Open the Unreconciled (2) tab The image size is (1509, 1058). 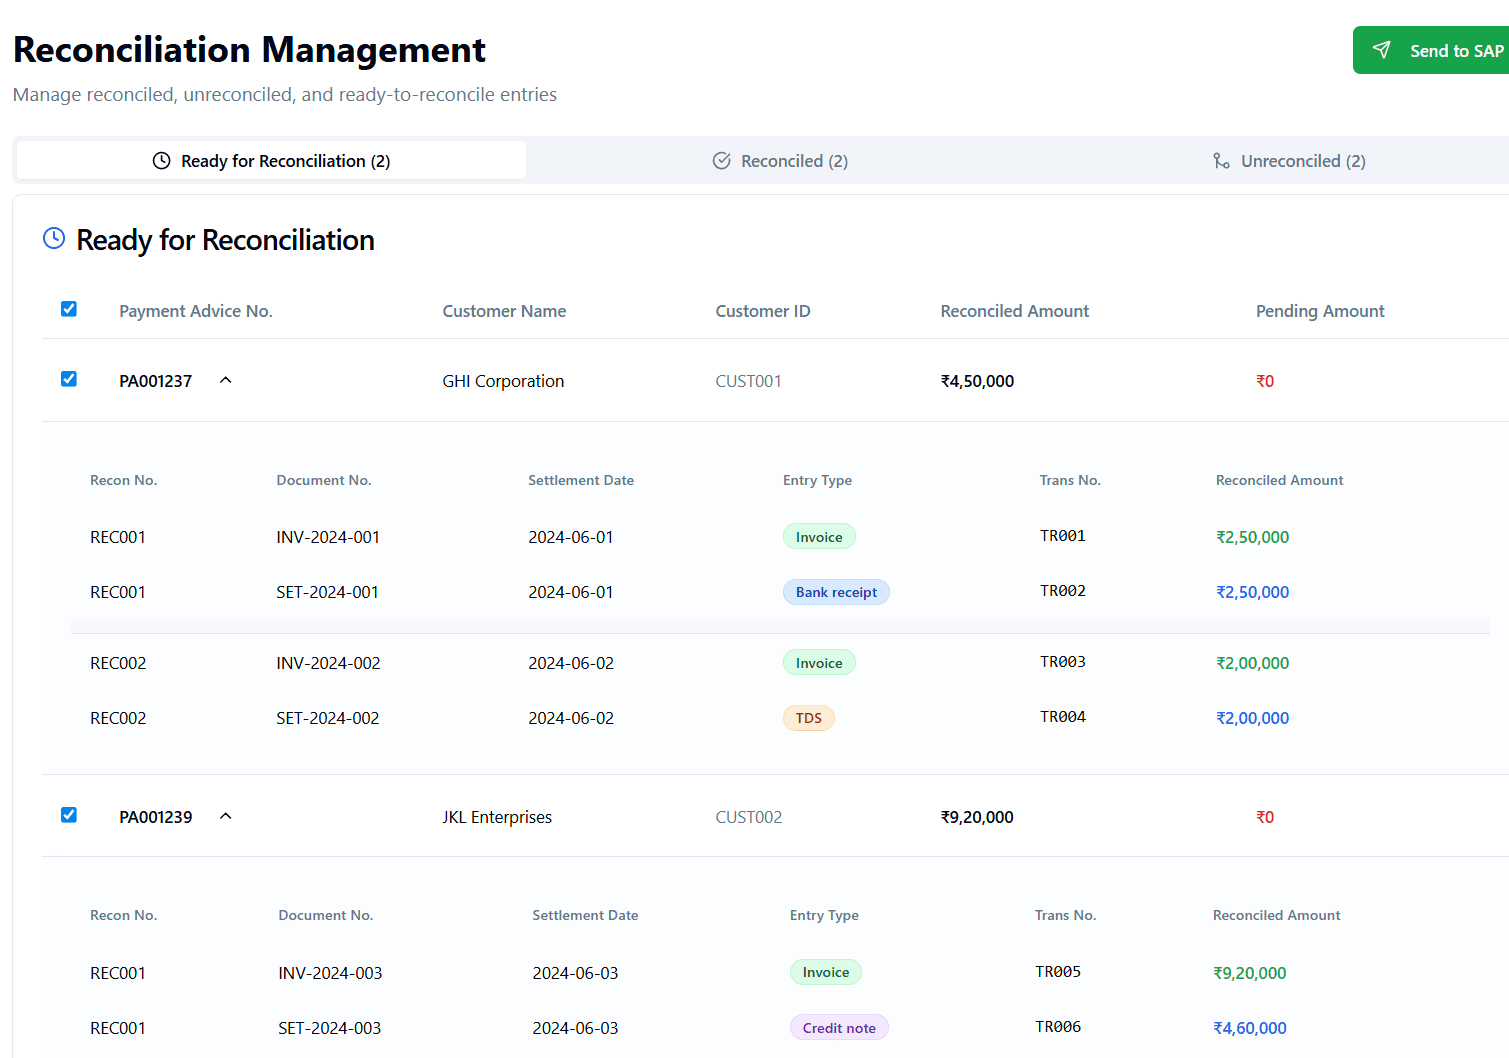(1289, 161)
